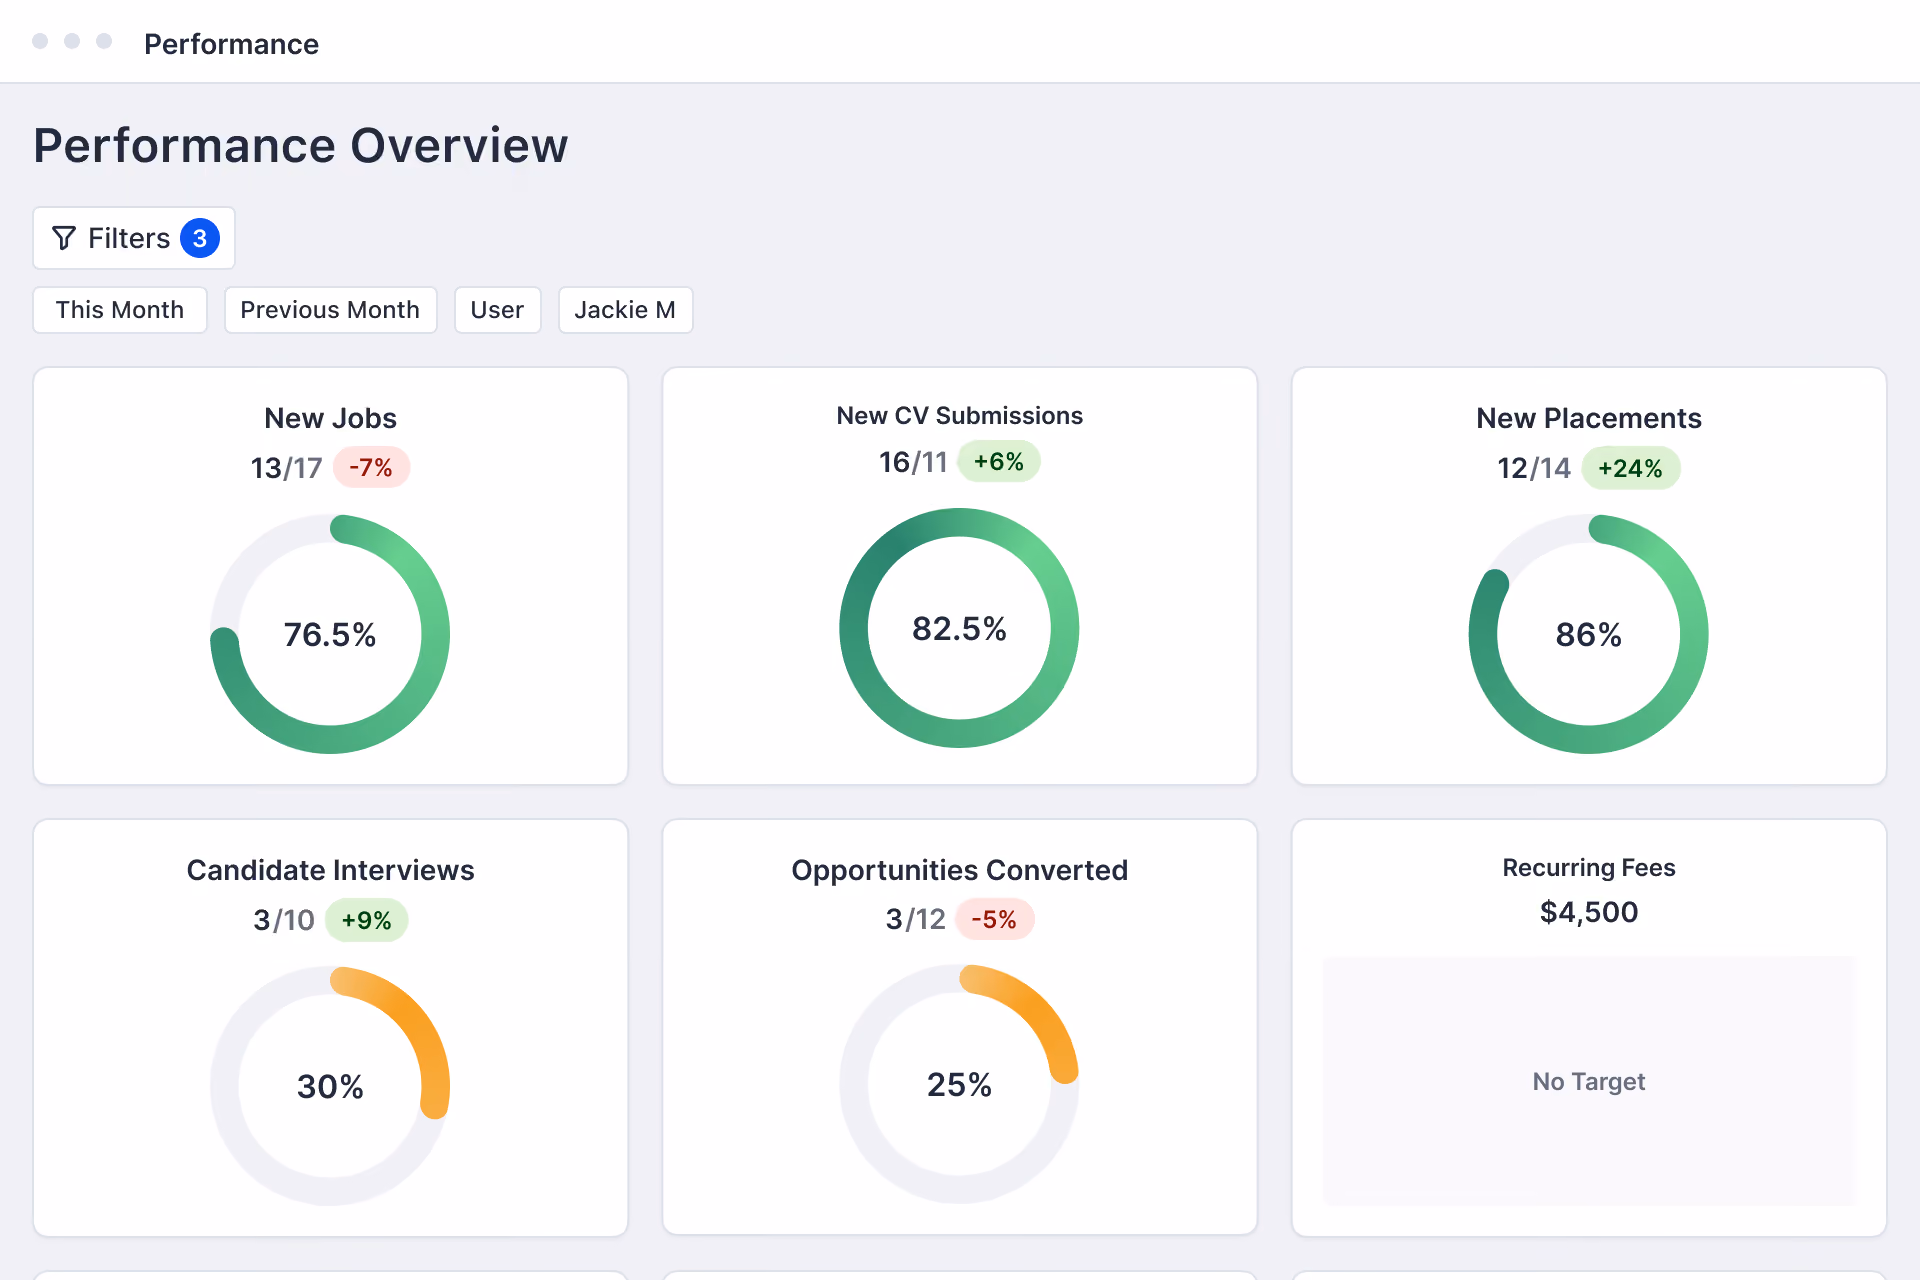
Task: Click the New Jobs card title
Action: click(330, 418)
